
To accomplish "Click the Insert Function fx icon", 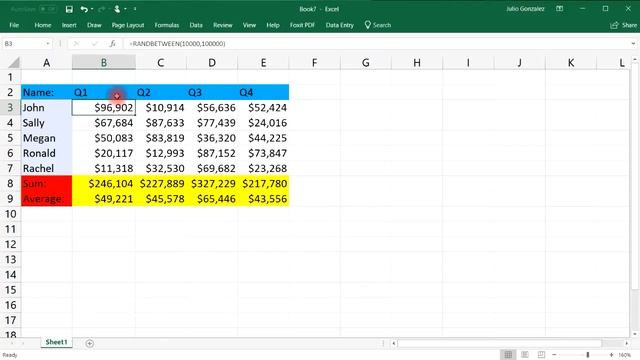I will tap(113, 44).
